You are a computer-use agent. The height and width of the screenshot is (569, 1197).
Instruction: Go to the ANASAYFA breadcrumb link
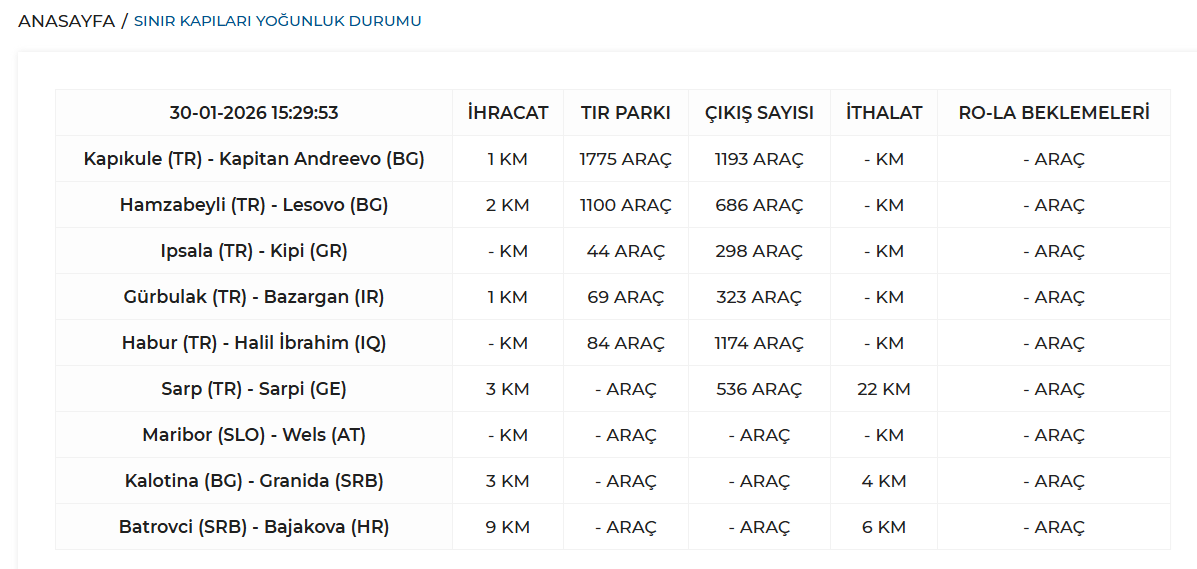(x=66, y=21)
